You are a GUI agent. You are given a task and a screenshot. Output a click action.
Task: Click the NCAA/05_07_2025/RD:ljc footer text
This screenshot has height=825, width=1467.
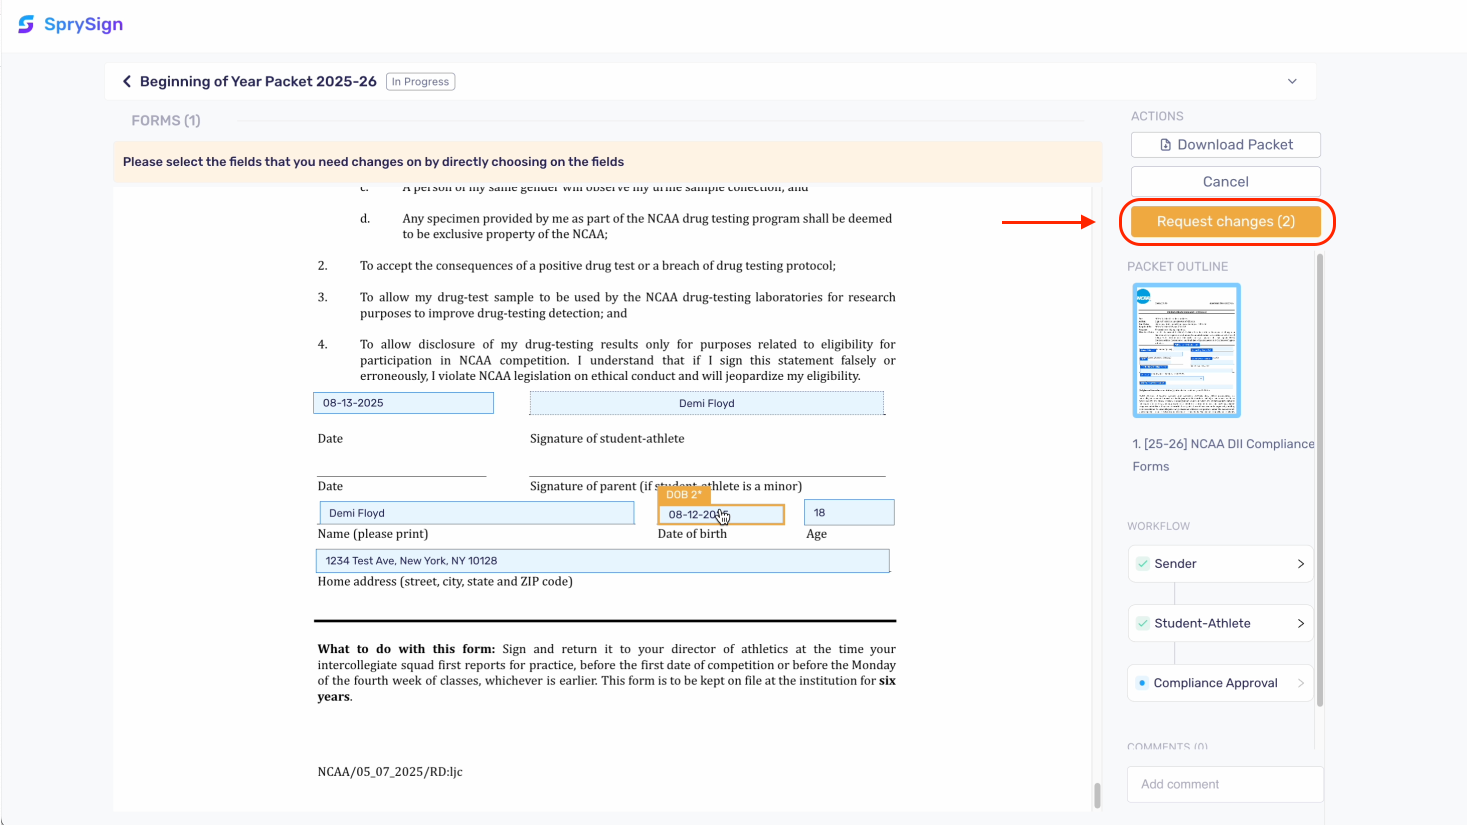[390, 772]
